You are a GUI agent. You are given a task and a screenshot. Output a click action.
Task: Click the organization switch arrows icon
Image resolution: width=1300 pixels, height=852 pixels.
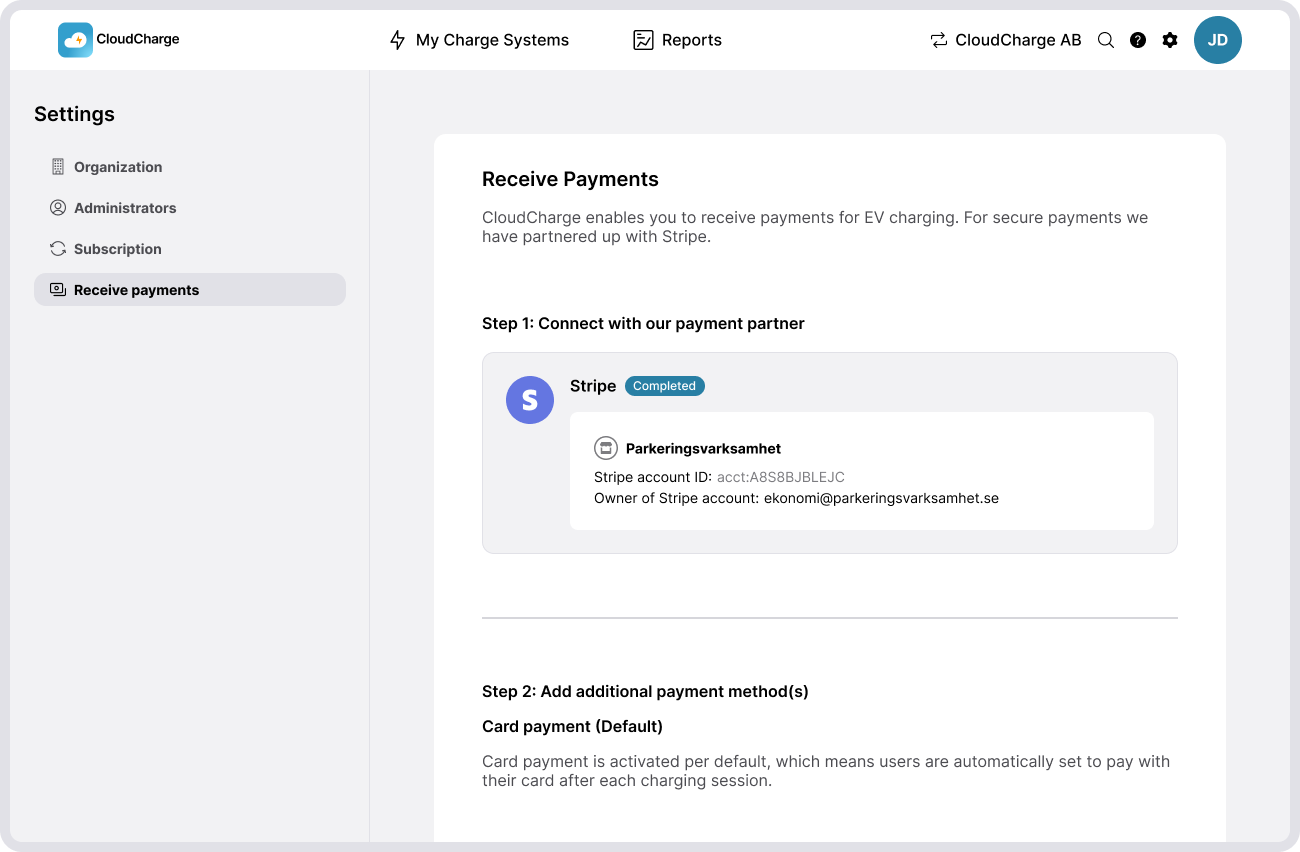(938, 40)
